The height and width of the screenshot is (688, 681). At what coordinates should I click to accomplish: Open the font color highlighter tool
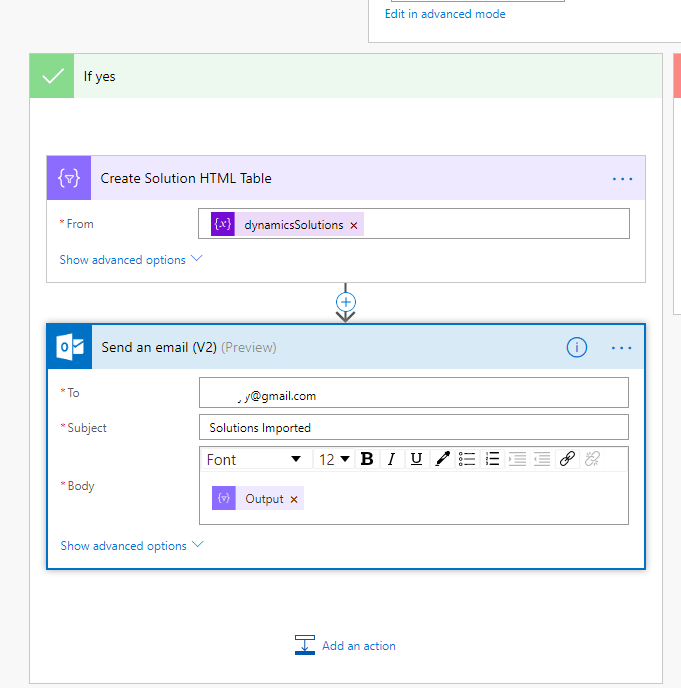tap(442, 459)
